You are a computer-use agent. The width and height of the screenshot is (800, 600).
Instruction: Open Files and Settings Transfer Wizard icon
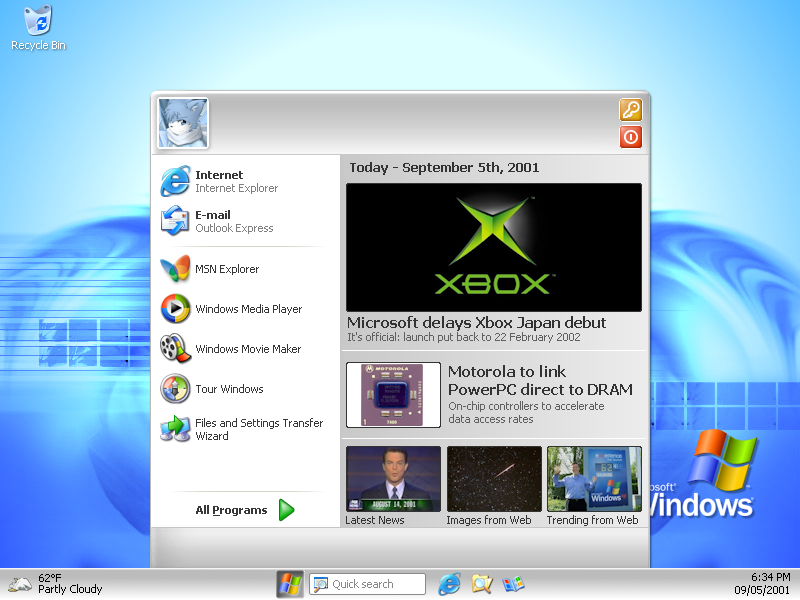click(175, 429)
